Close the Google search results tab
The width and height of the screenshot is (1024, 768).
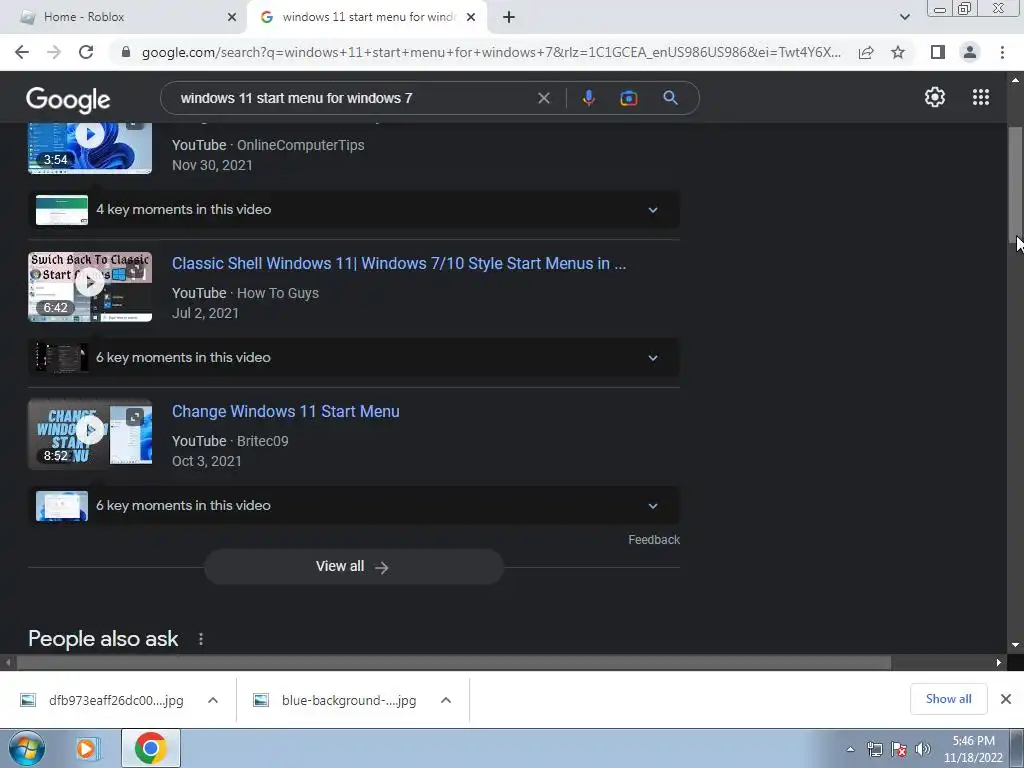pos(471,17)
